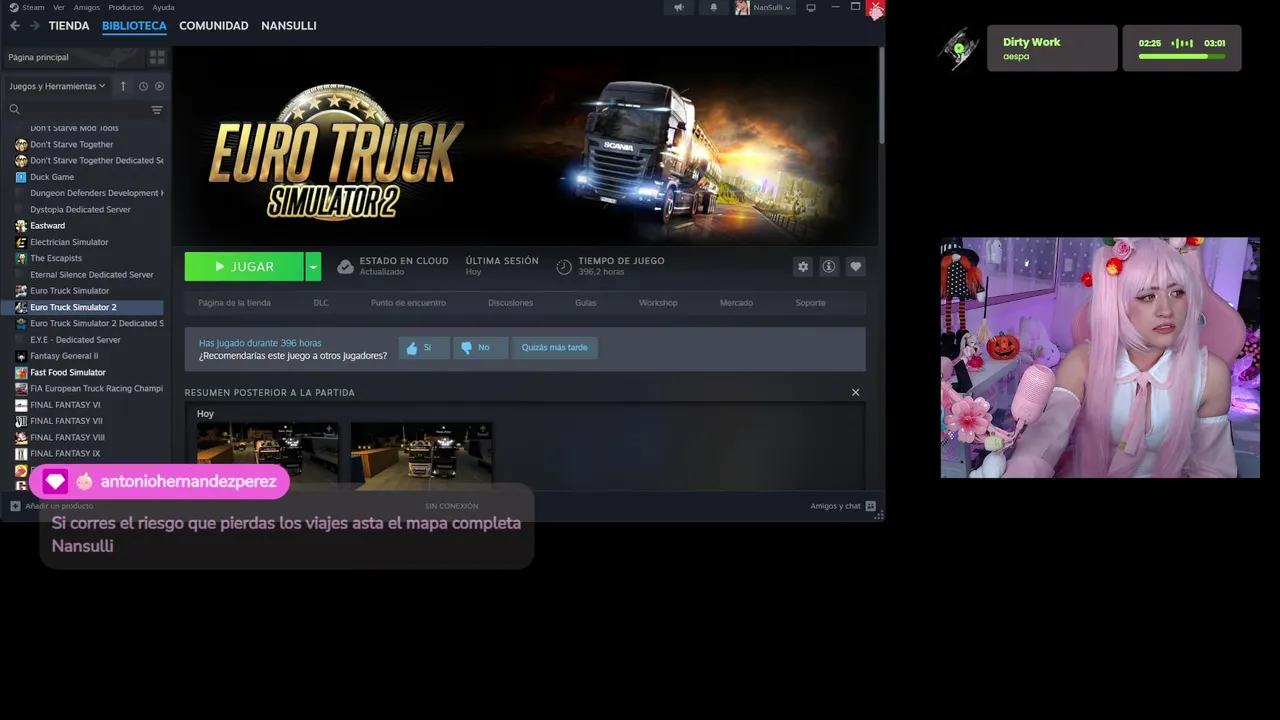Open the Soporte link
This screenshot has width=1280, height=720.
coord(810,303)
